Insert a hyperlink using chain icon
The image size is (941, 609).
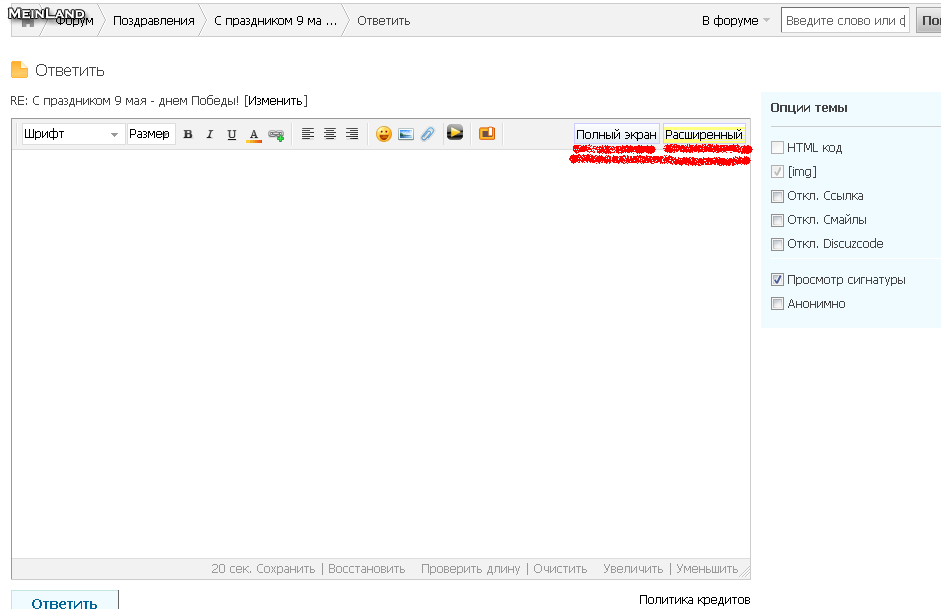[276, 134]
